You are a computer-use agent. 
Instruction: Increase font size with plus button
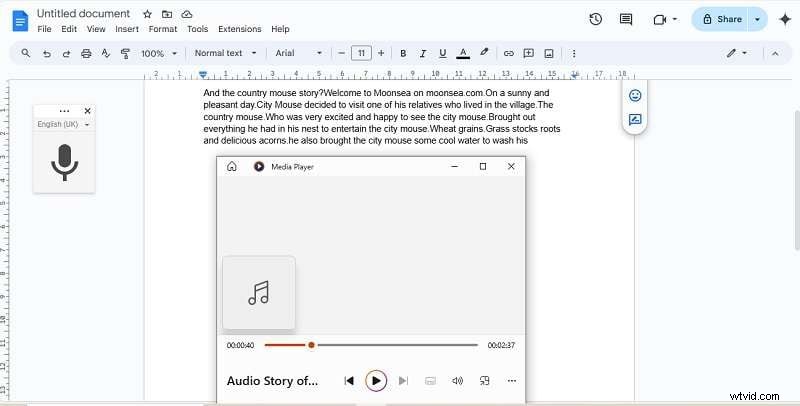381,53
